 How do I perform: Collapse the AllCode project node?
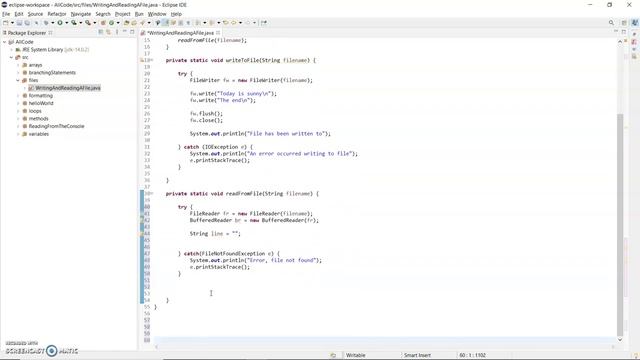[4, 42]
